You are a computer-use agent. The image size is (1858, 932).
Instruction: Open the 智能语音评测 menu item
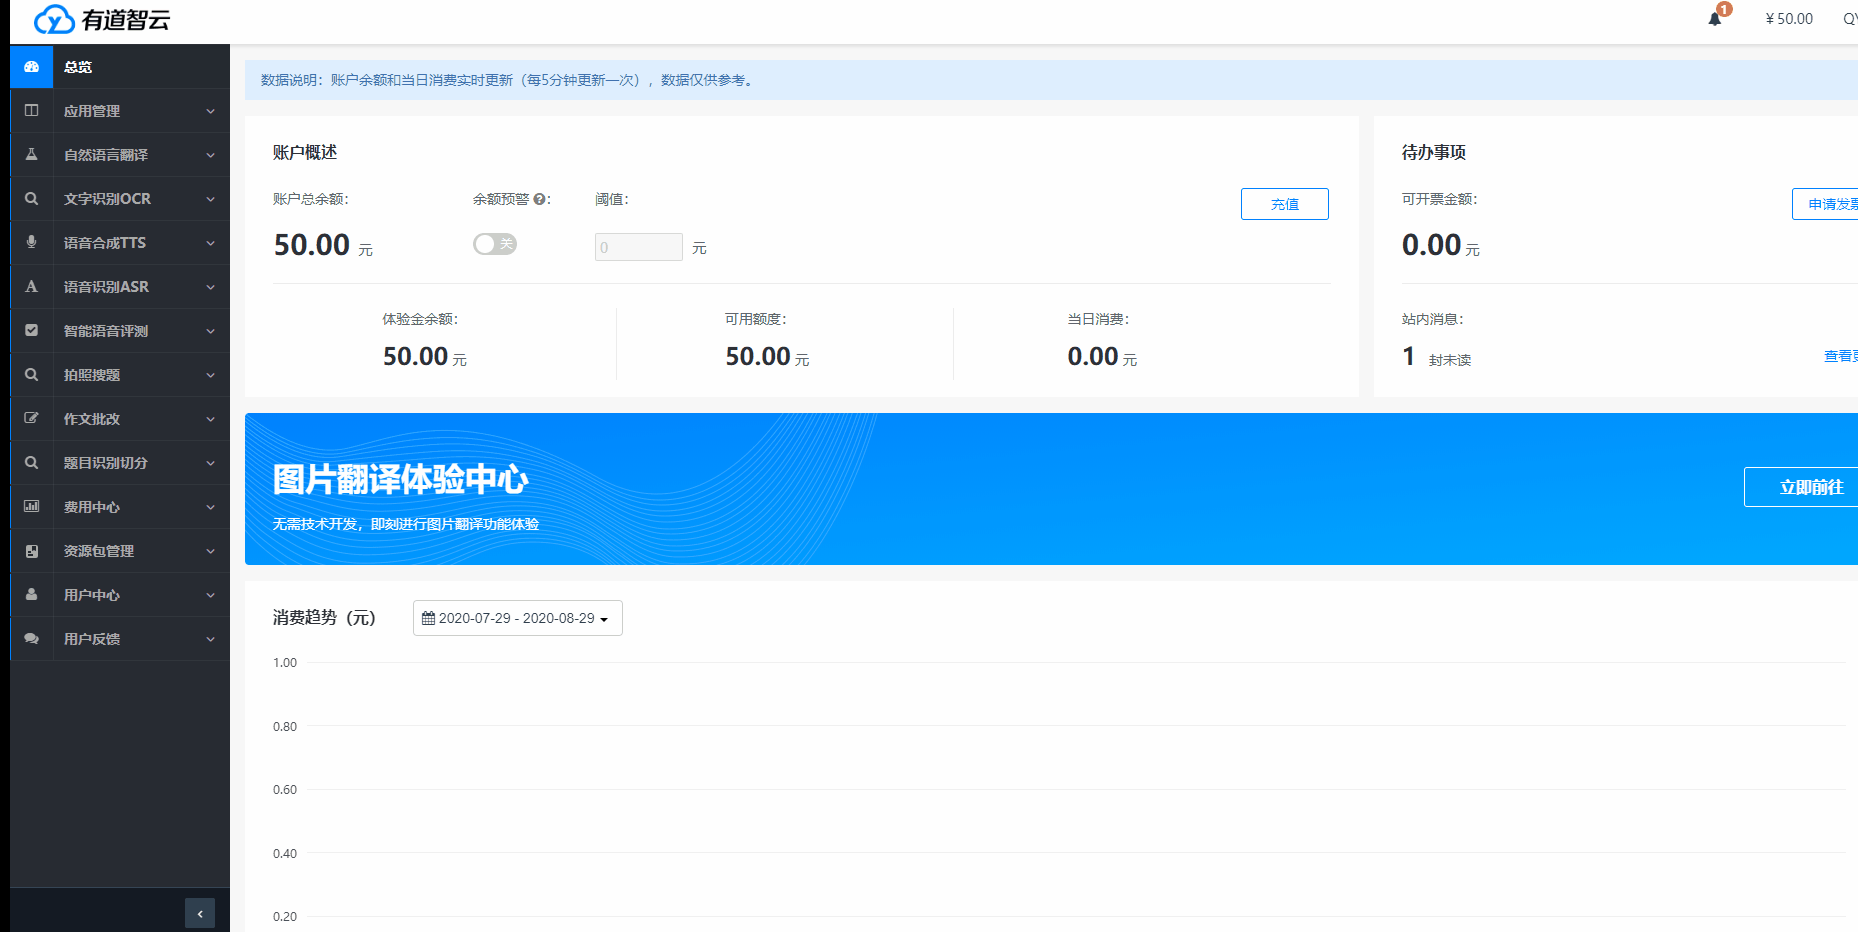(x=120, y=331)
